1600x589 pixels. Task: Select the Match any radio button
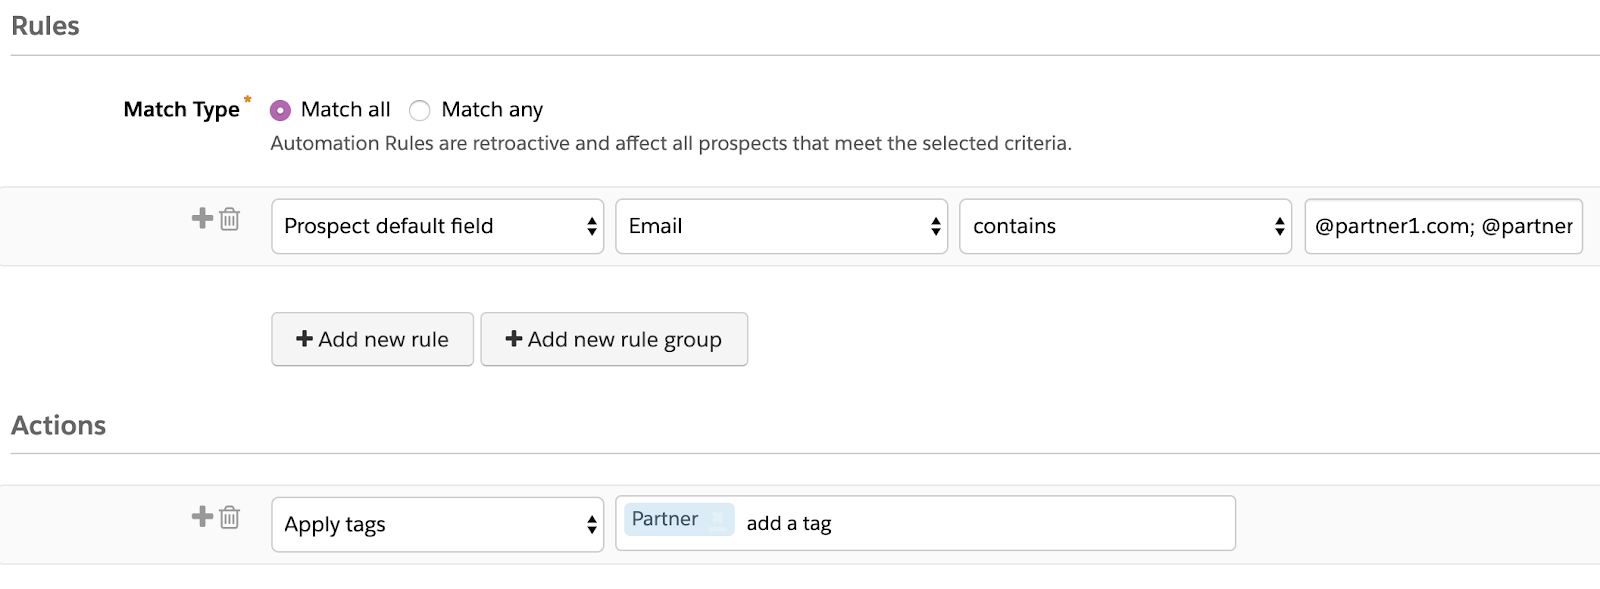pos(420,110)
